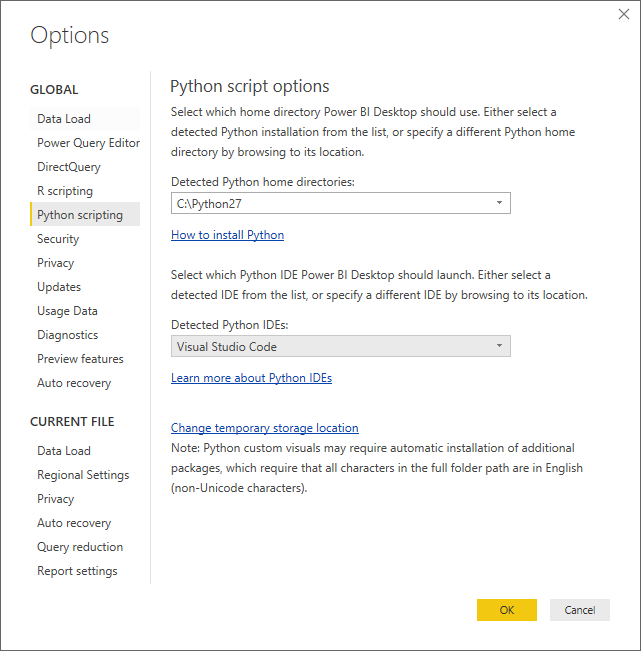The height and width of the screenshot is (651, 641).
Task: Open Report settings page
Action: [x=85, y=571]
